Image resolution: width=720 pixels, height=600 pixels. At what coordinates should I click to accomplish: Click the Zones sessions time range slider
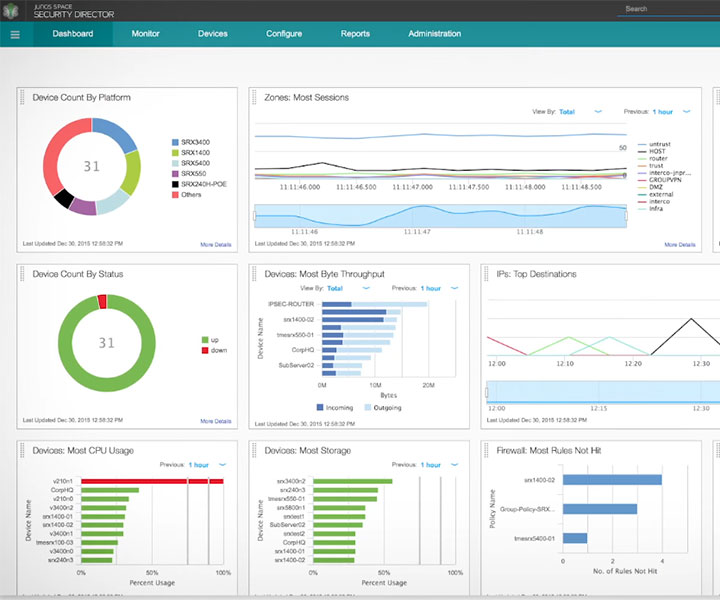tap(440, 214)
